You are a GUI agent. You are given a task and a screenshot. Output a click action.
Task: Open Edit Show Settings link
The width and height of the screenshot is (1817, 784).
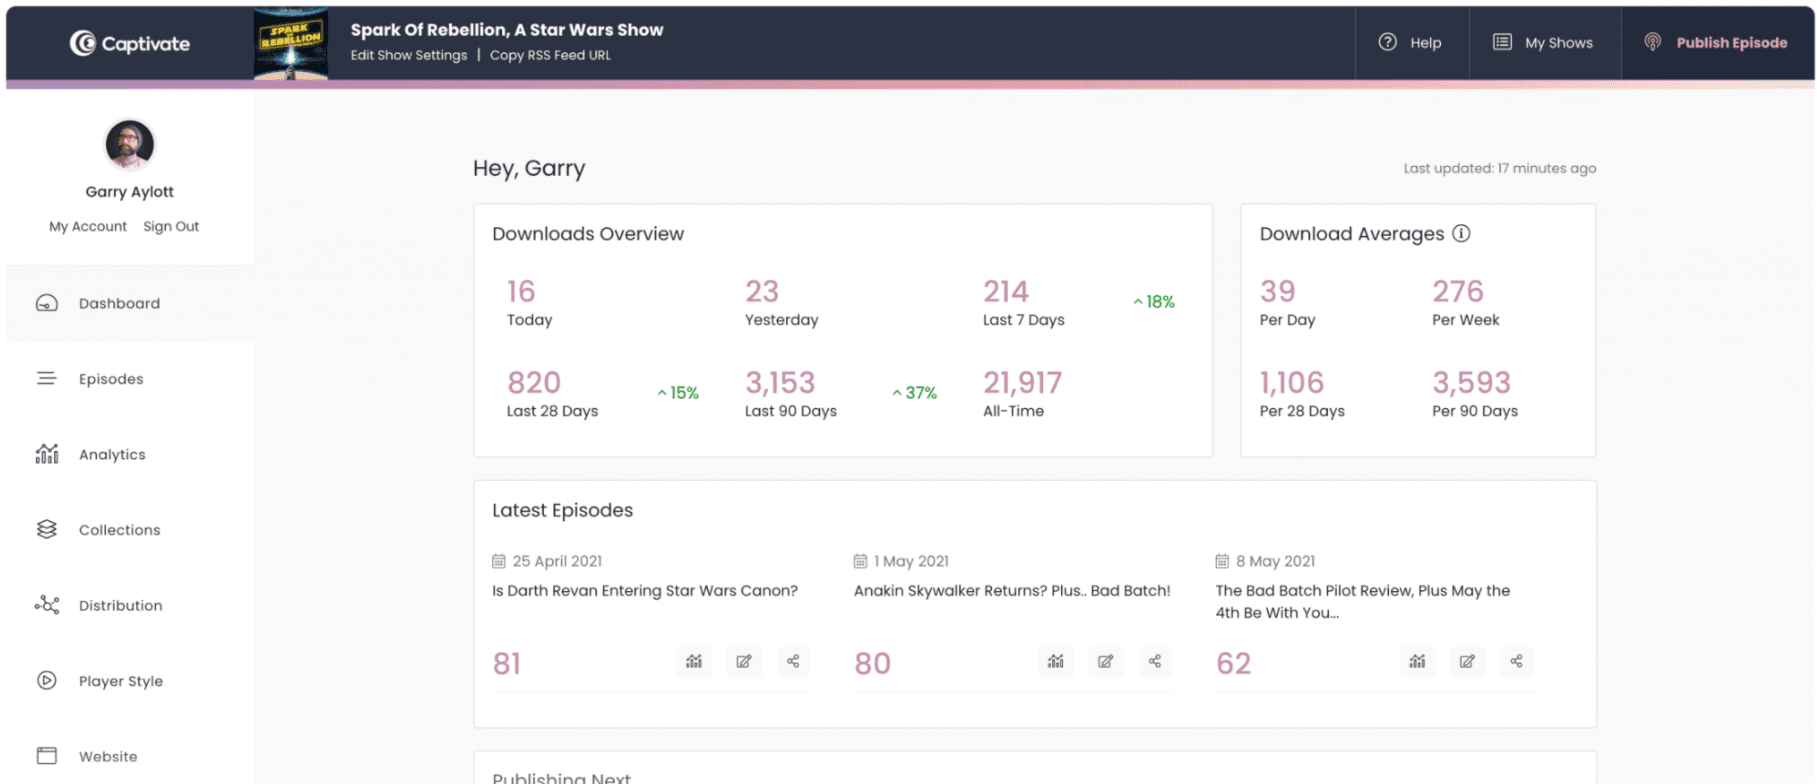(x=409, y=56)
